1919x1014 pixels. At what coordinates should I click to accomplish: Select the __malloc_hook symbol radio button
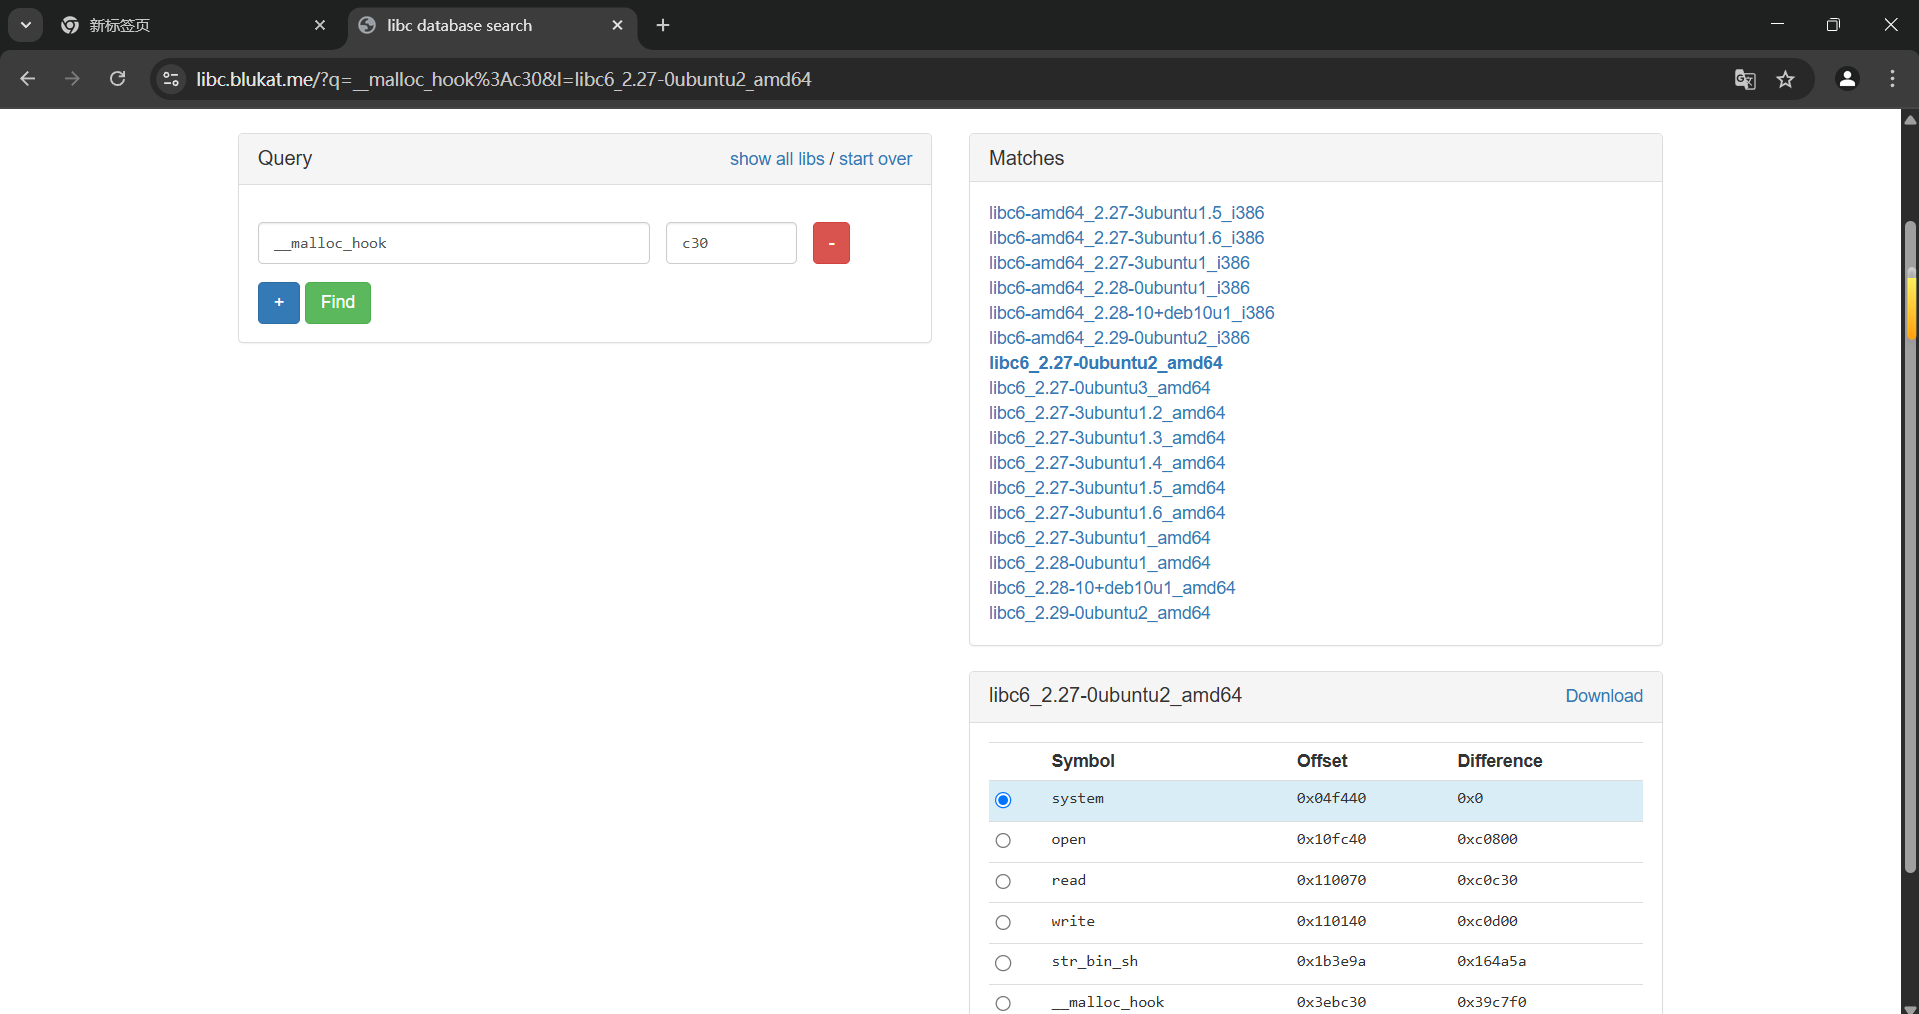point(1003,1003)
